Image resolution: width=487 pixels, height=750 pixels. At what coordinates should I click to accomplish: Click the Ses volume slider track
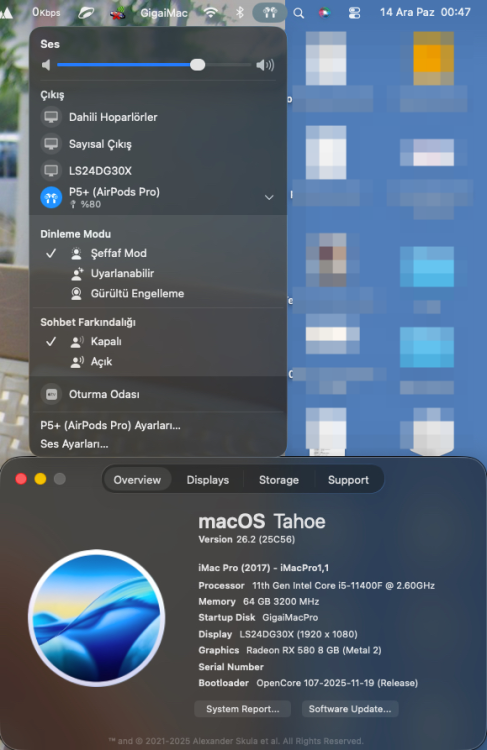(x=154, y=65)
